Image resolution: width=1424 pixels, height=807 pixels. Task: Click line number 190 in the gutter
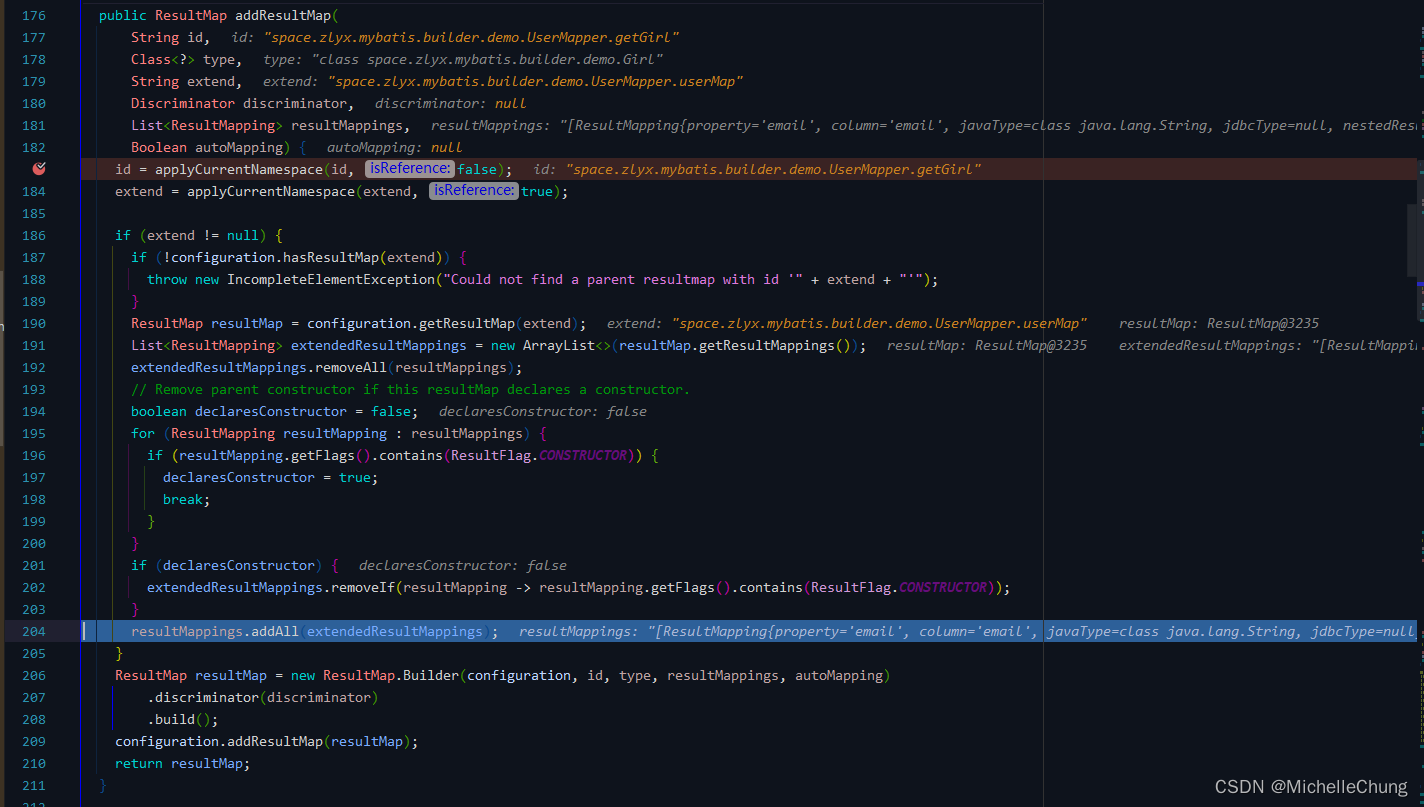click(x=33, y=323)
